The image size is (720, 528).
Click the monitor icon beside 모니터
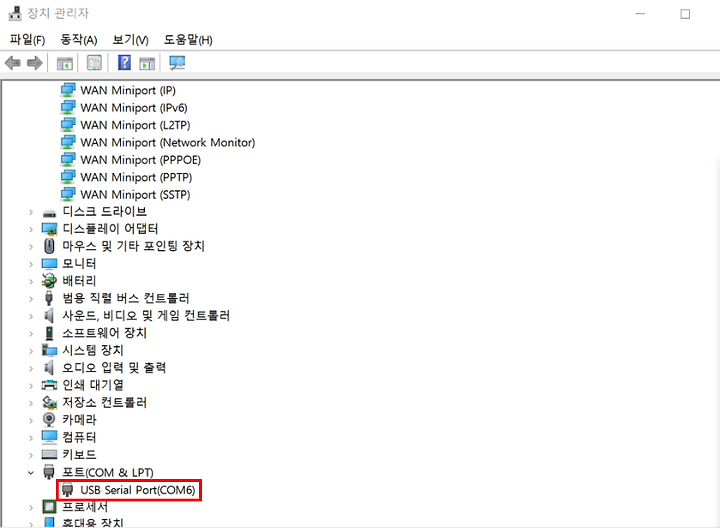click(49, 264)
